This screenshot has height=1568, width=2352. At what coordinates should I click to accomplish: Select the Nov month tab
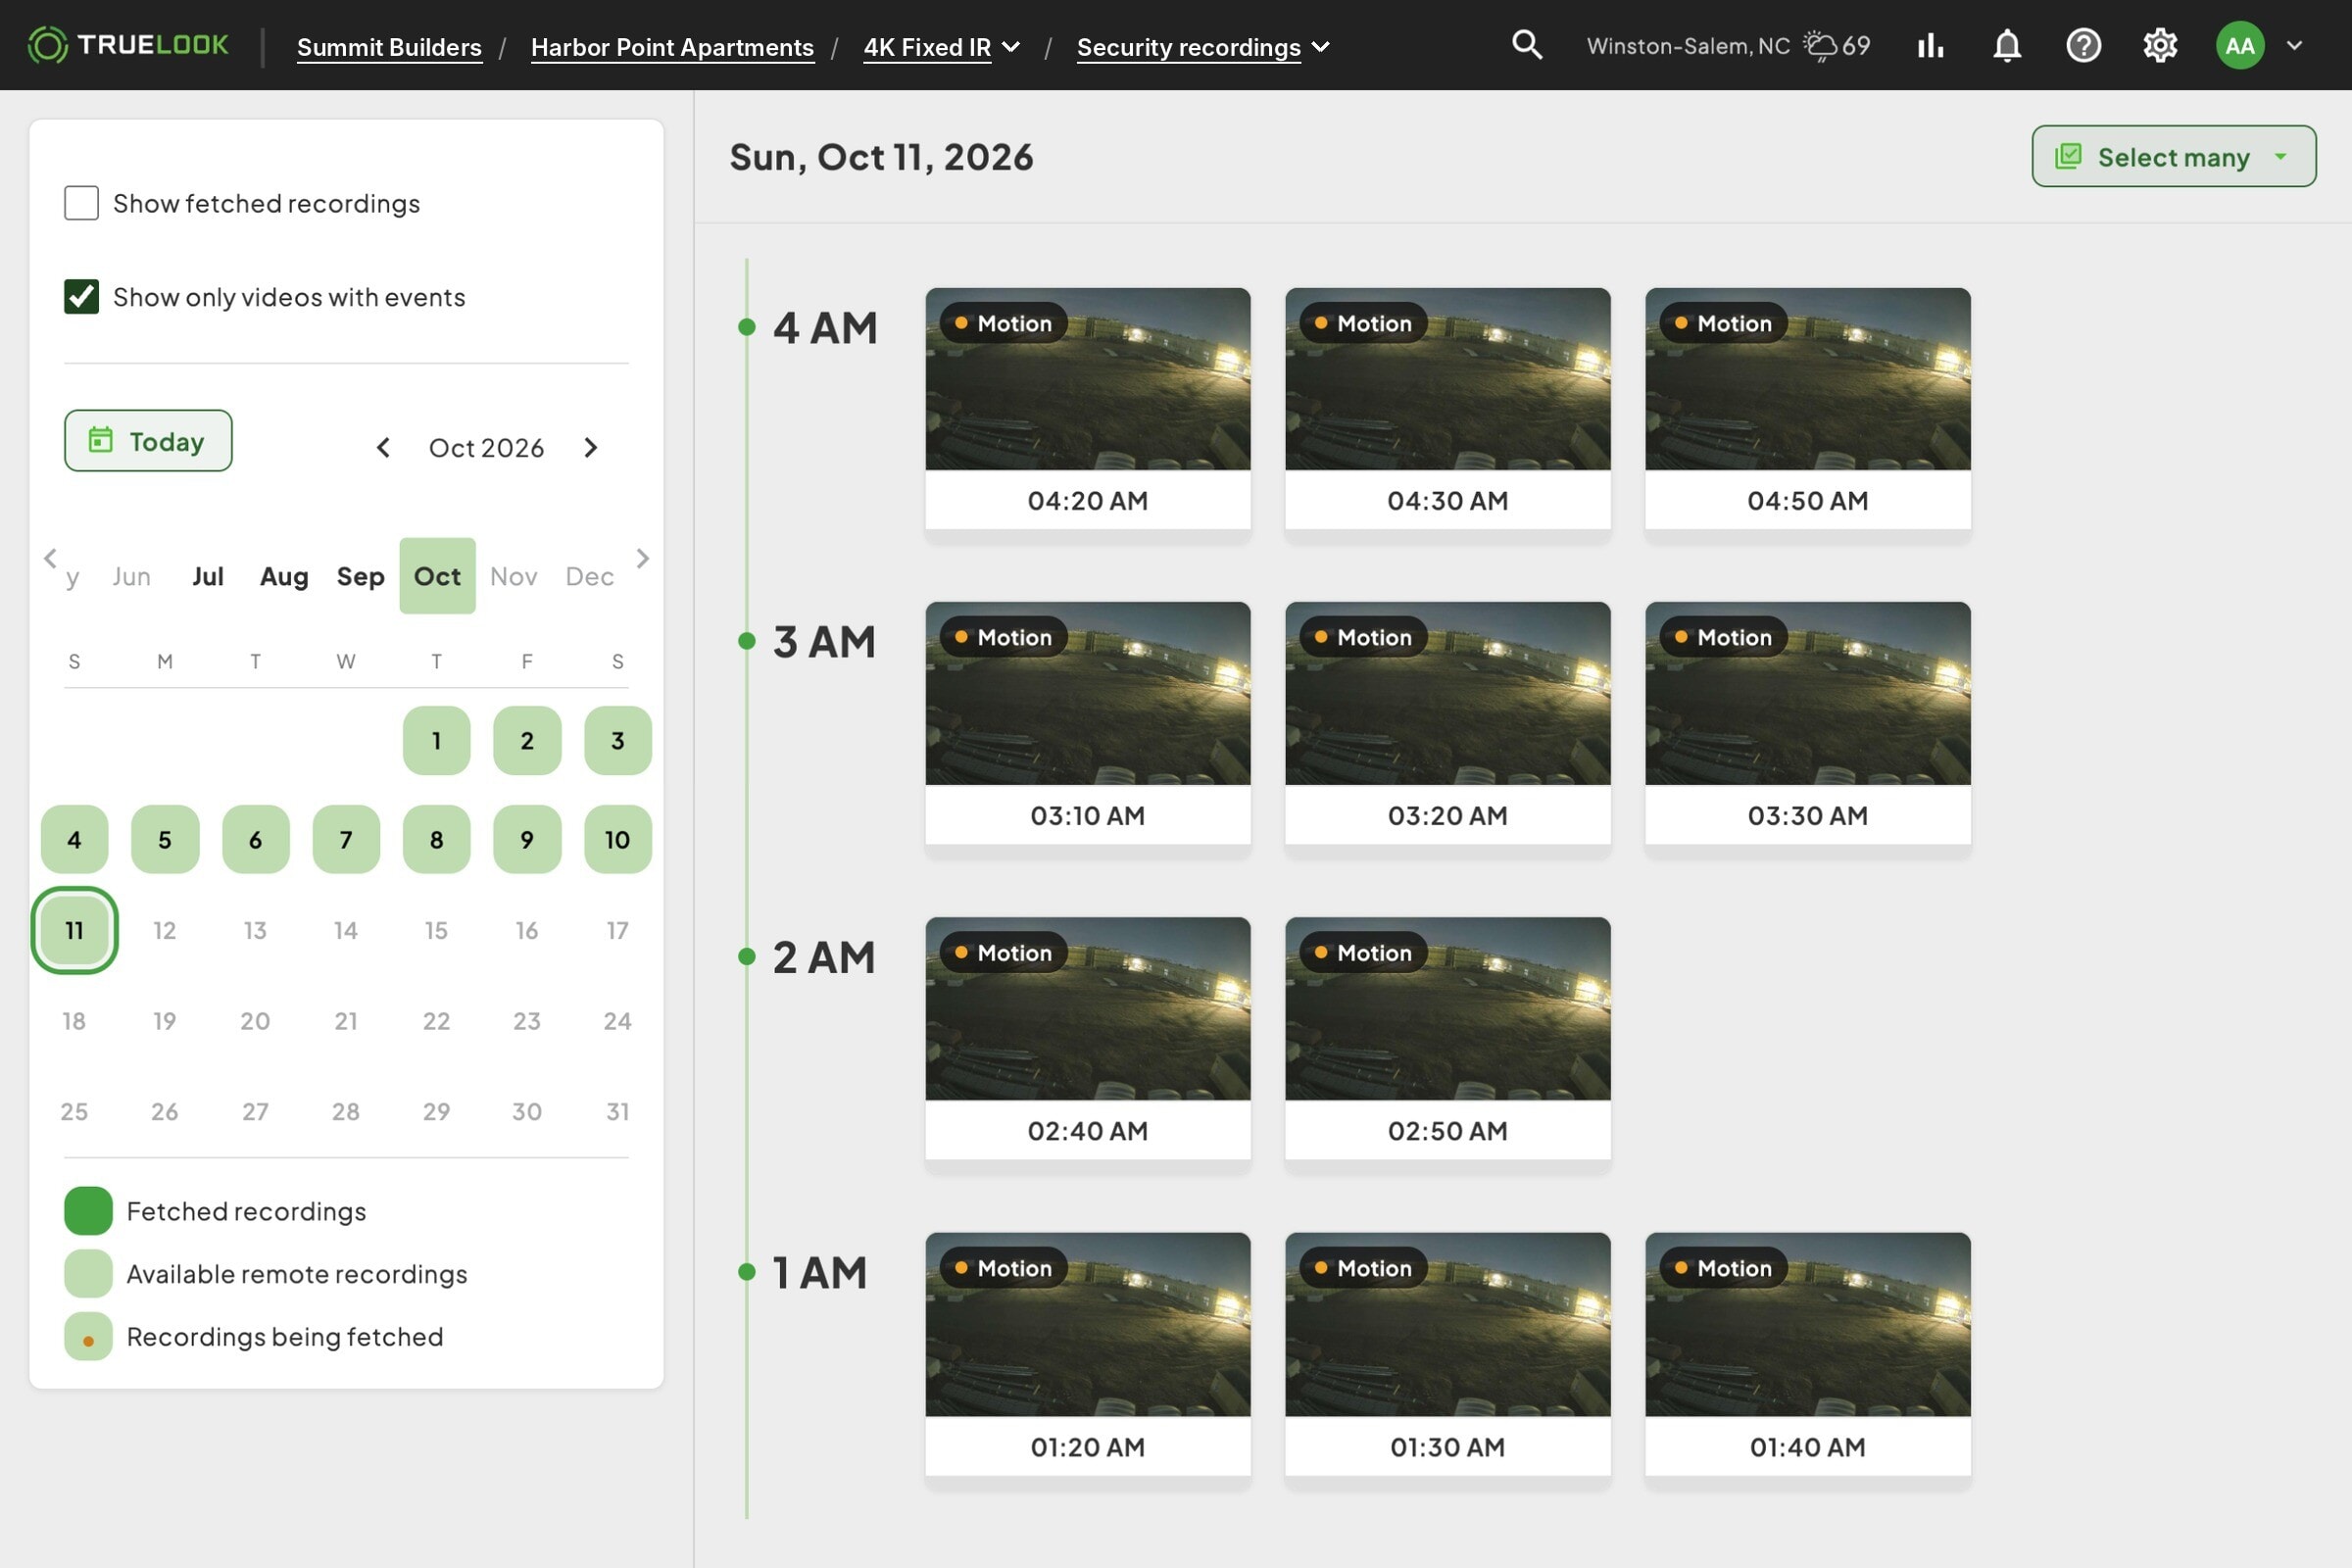click(x=513, y=576)
